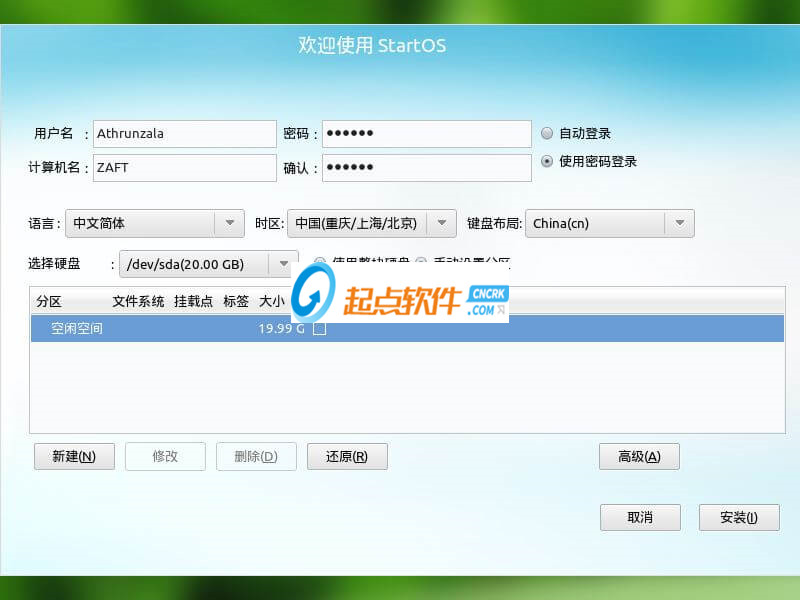
Task: Click the 密码 password field
Action: (x=427, y=134)
